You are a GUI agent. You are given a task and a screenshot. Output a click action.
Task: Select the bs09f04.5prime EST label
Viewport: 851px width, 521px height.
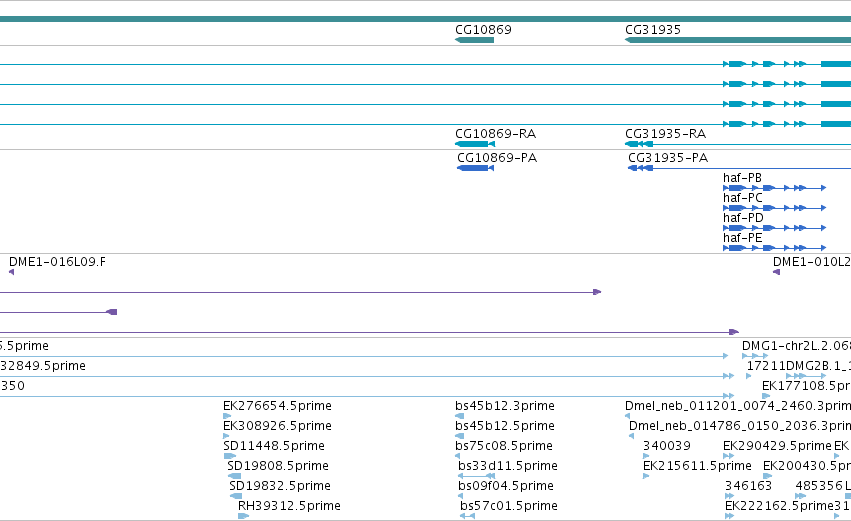pos(506,486)
